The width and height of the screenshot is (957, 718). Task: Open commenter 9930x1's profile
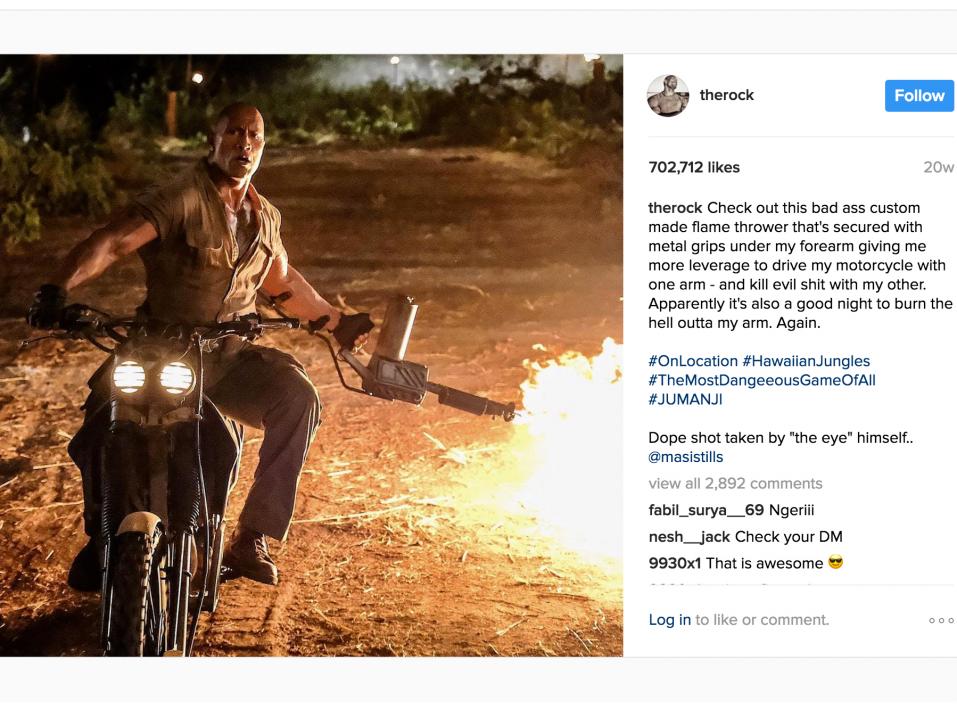674,563
